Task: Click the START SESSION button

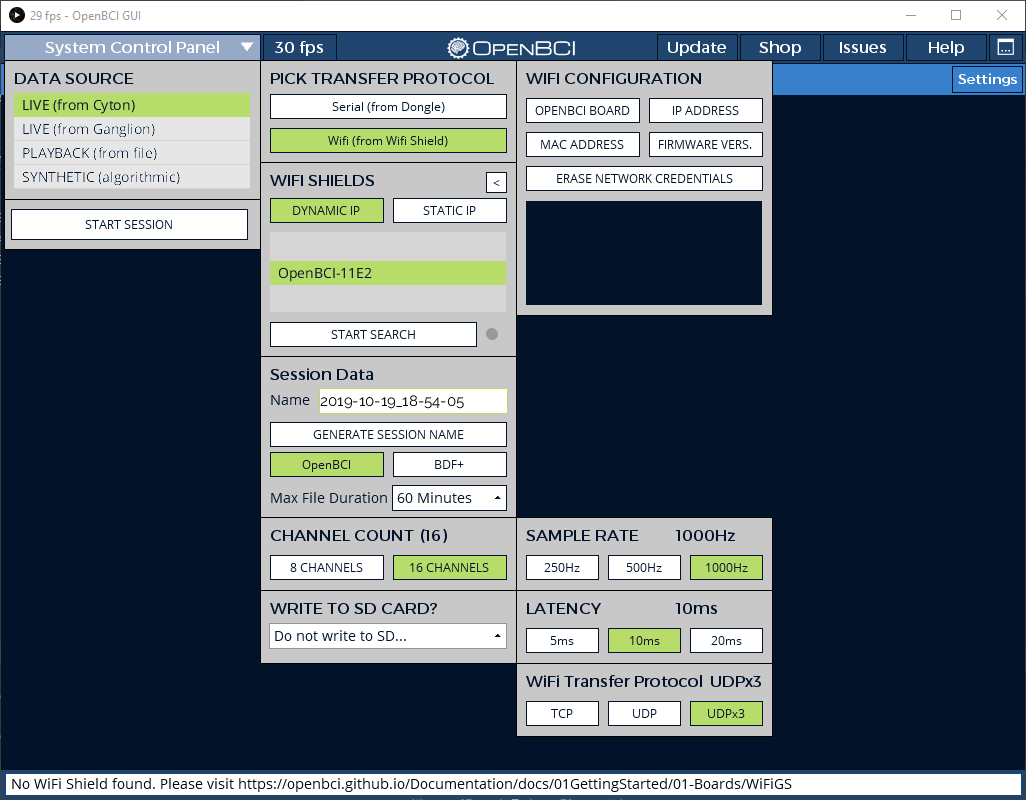Action: click(129, 224)
